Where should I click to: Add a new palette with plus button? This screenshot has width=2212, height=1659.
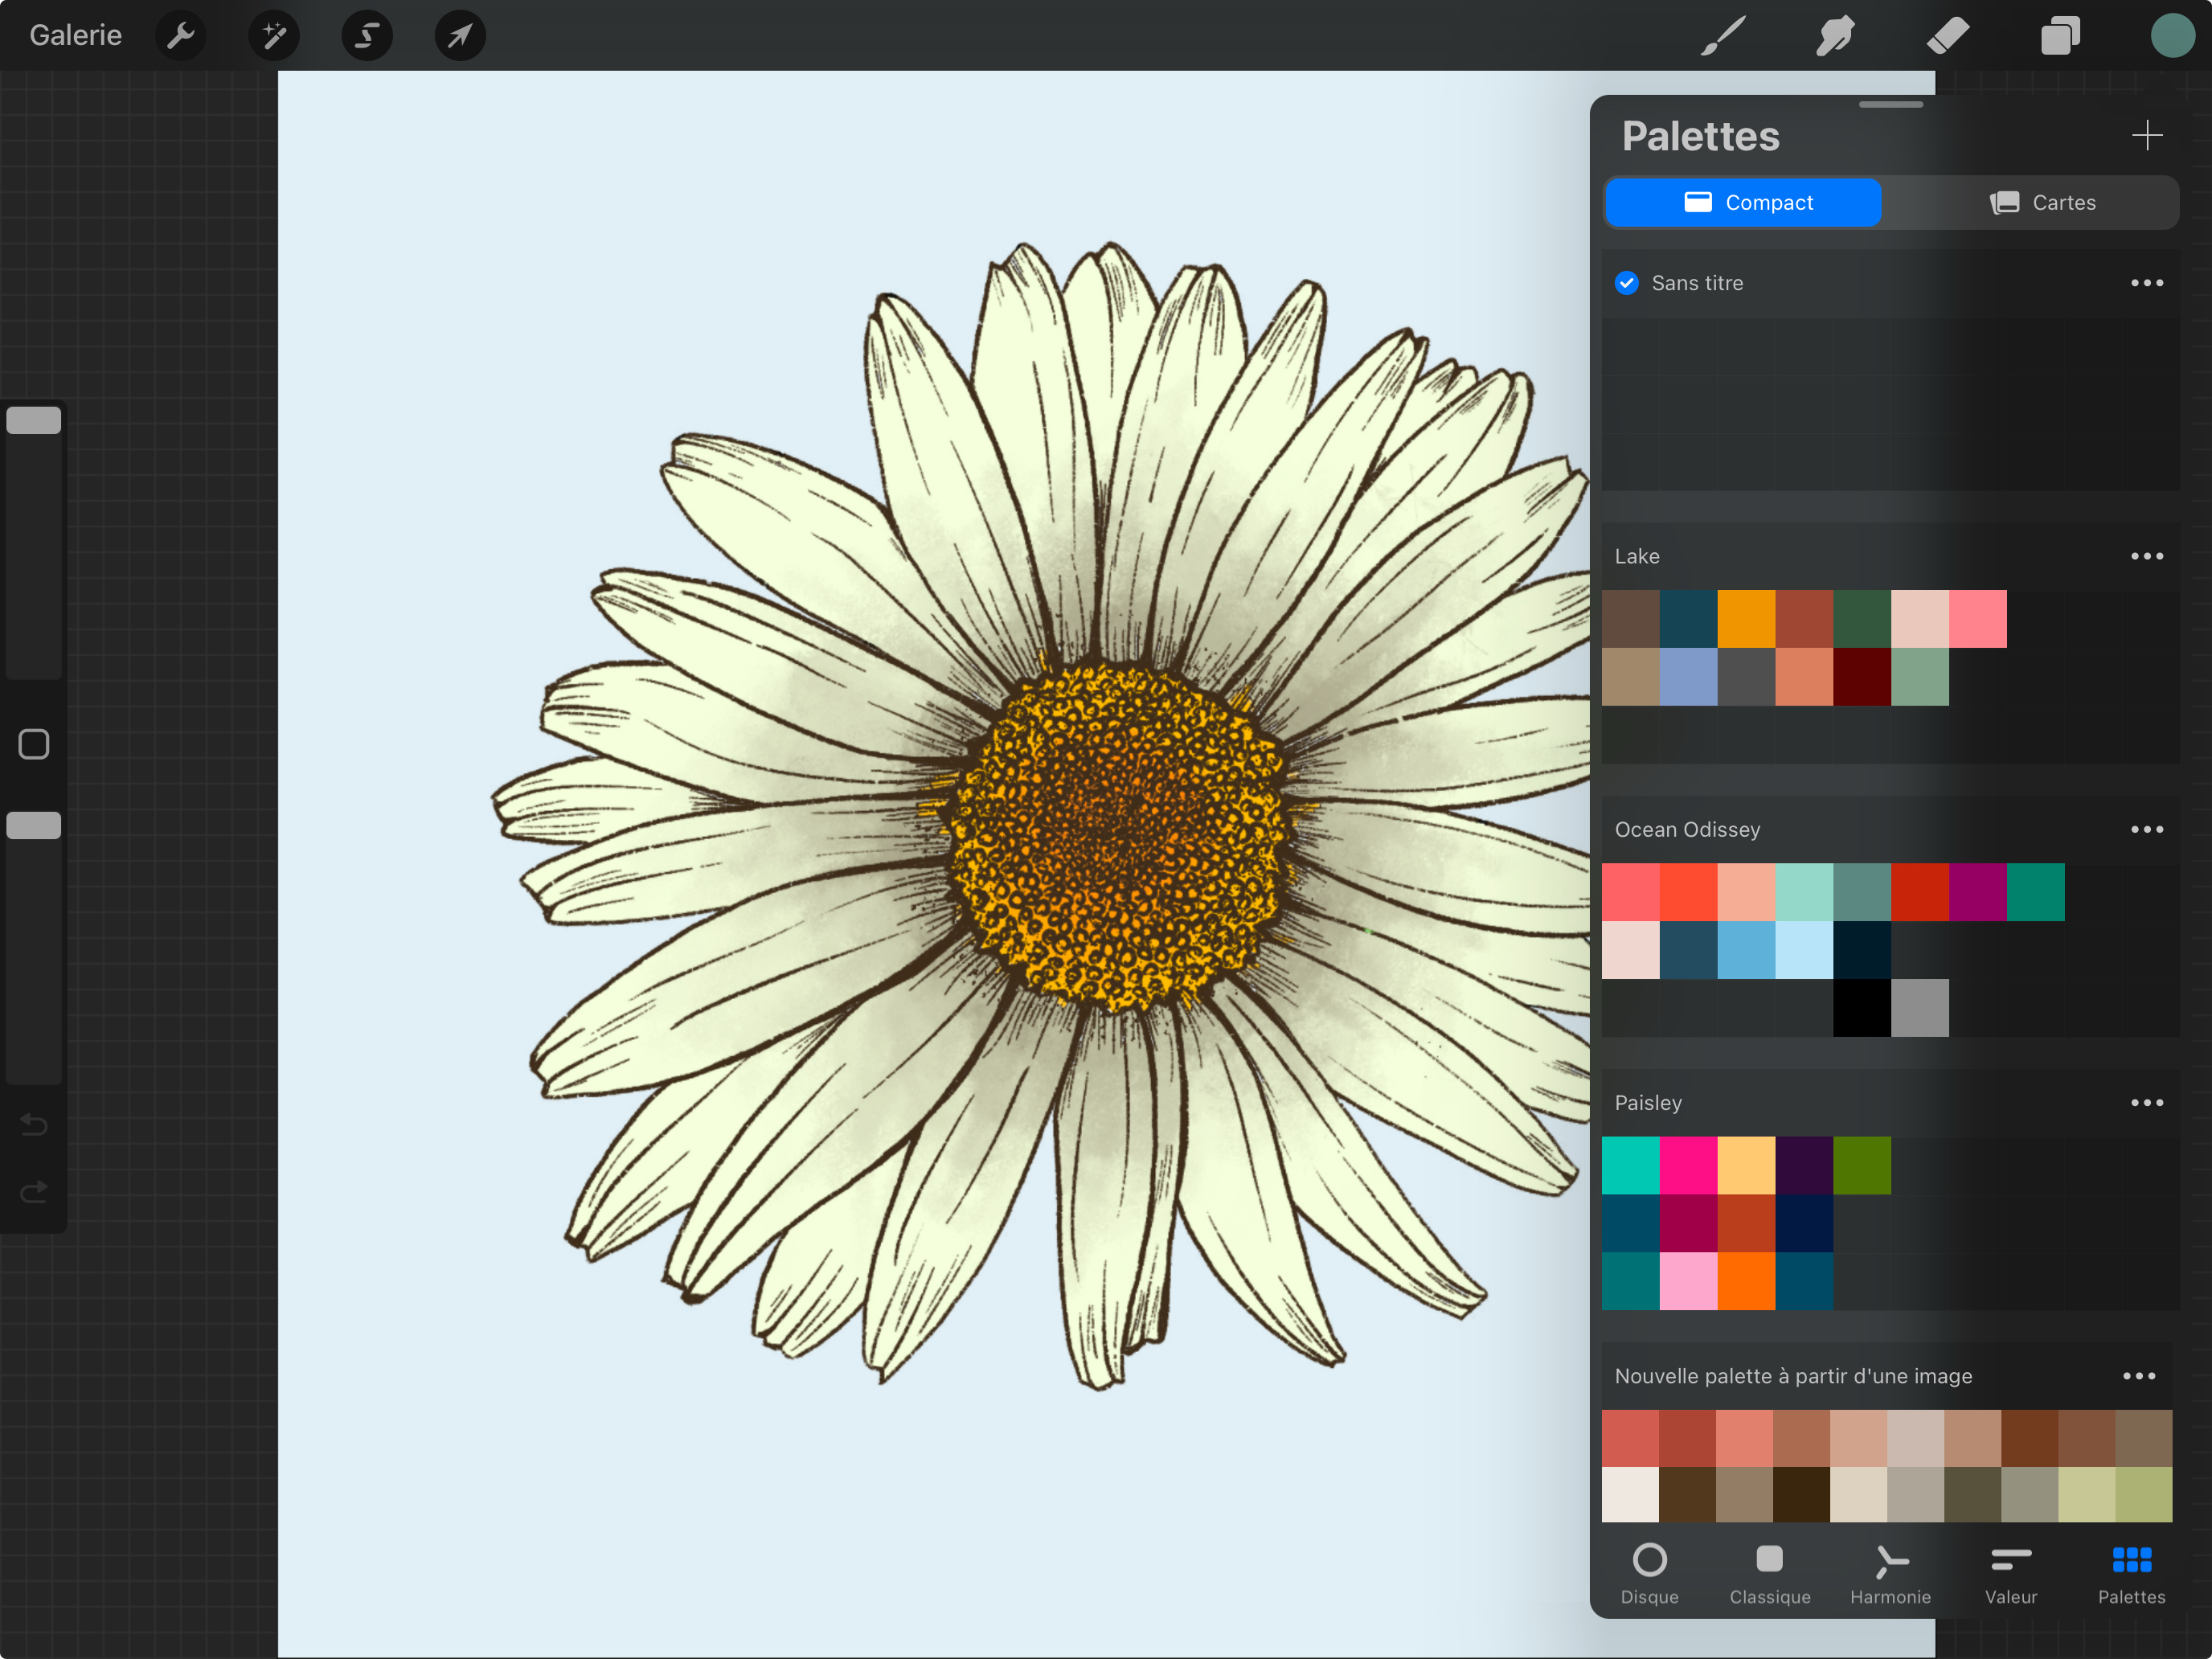[x=2146, y=135]
